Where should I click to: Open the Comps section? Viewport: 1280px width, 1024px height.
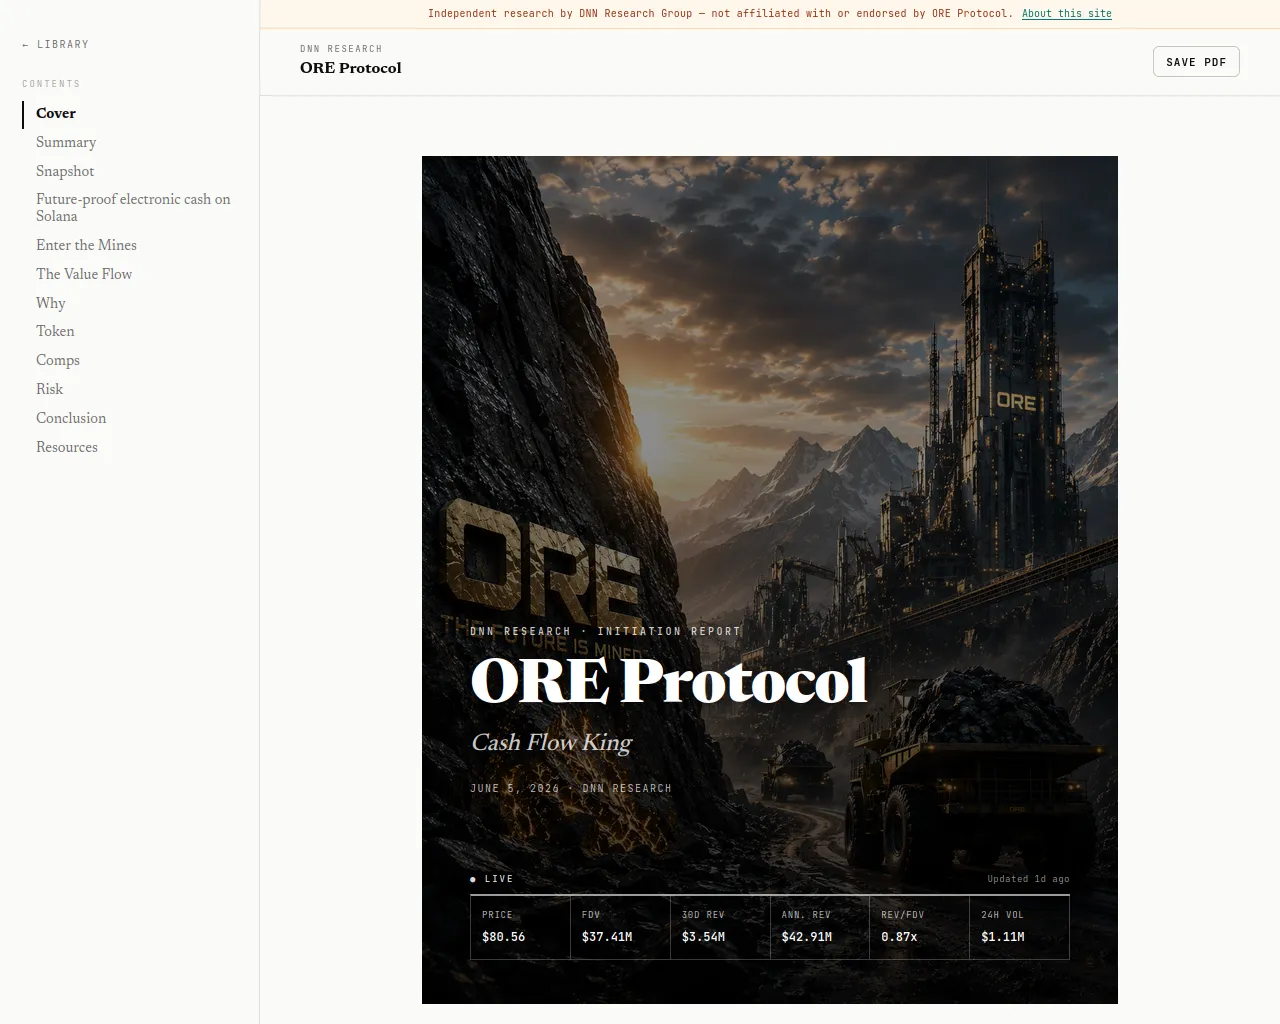click(x=58, y=360)
